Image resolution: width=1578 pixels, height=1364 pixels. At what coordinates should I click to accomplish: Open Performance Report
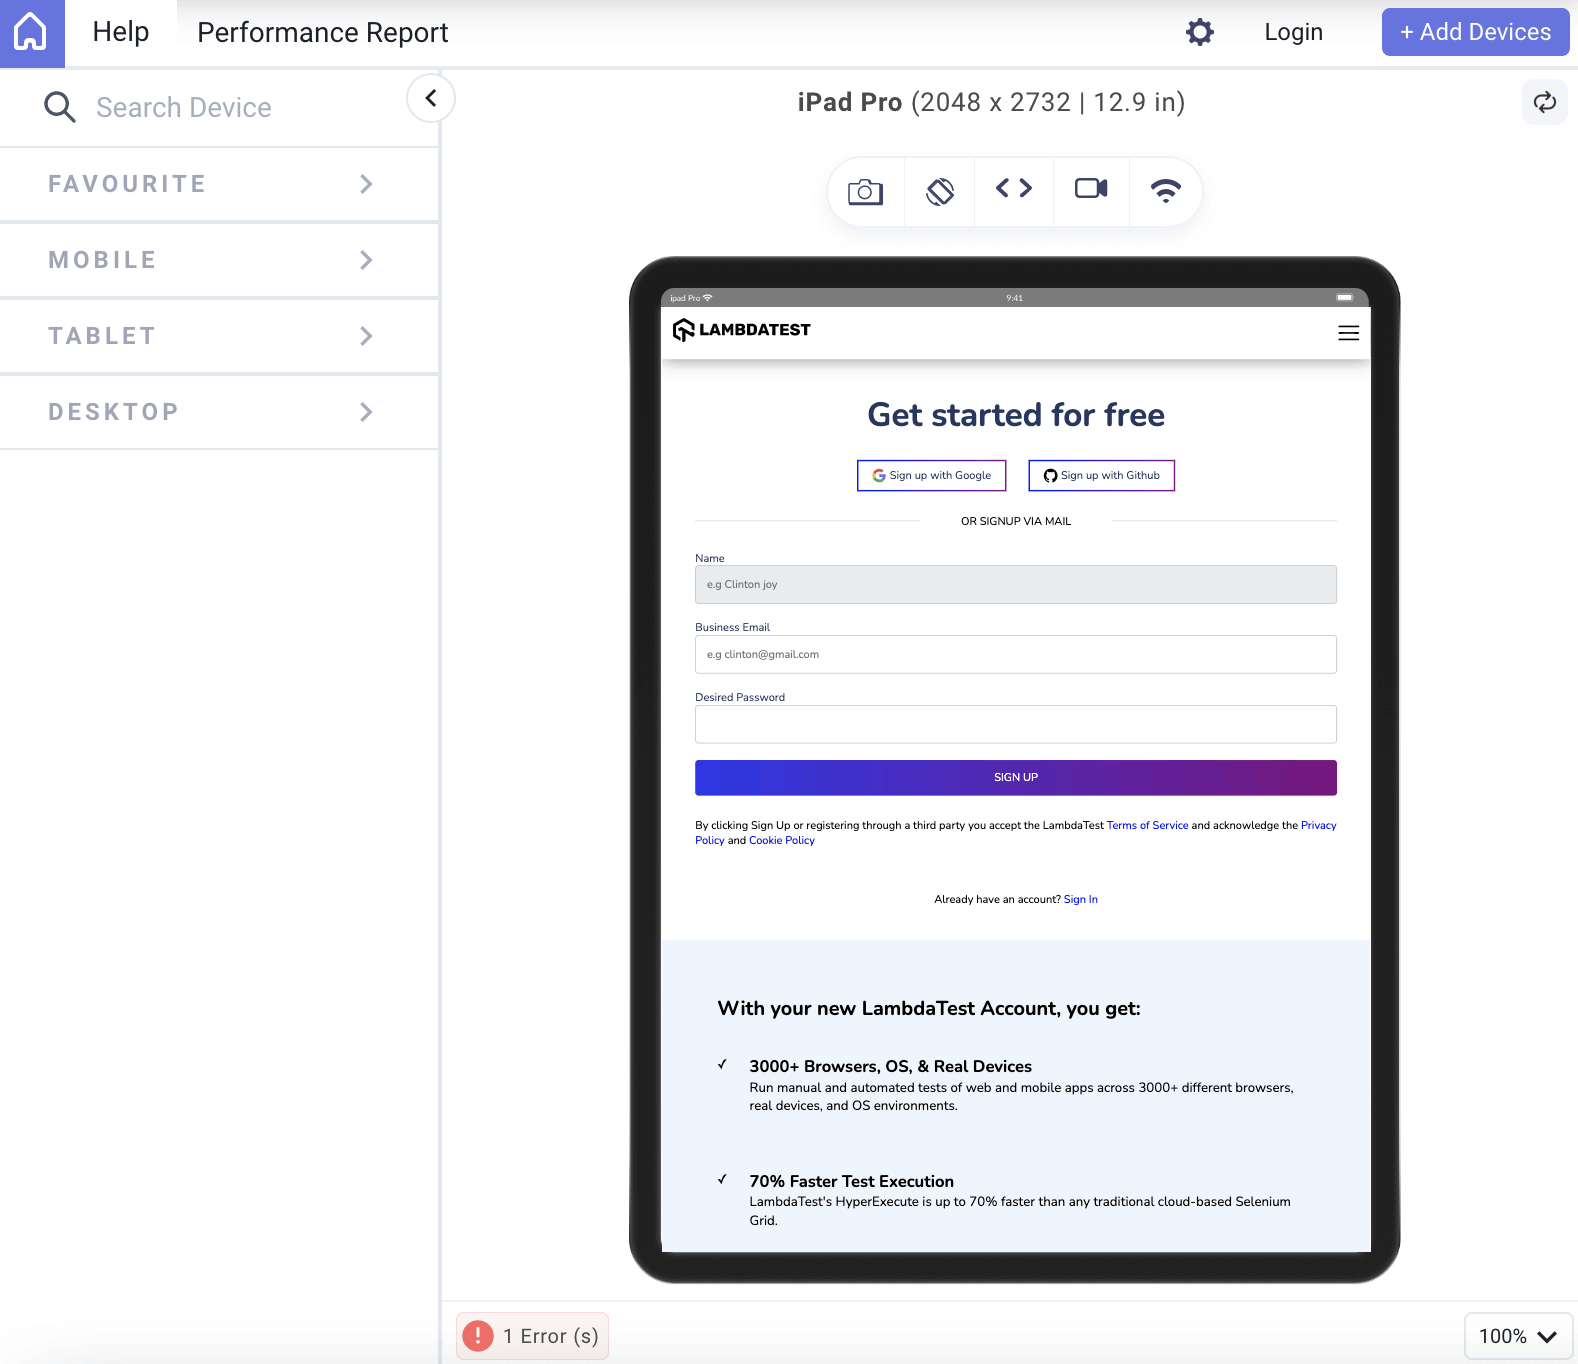[323, 33]
